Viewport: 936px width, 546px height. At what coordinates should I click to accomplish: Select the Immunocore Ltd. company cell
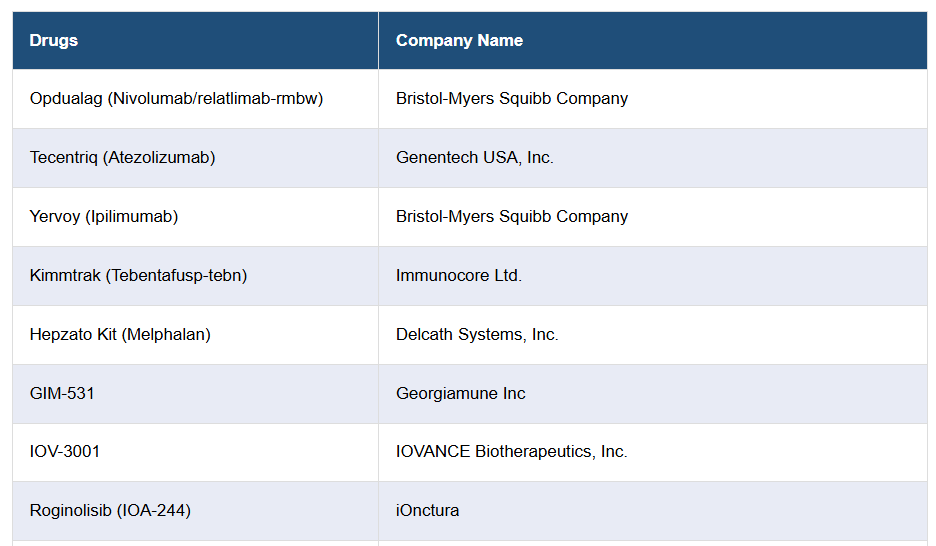(x=459, y=276)
